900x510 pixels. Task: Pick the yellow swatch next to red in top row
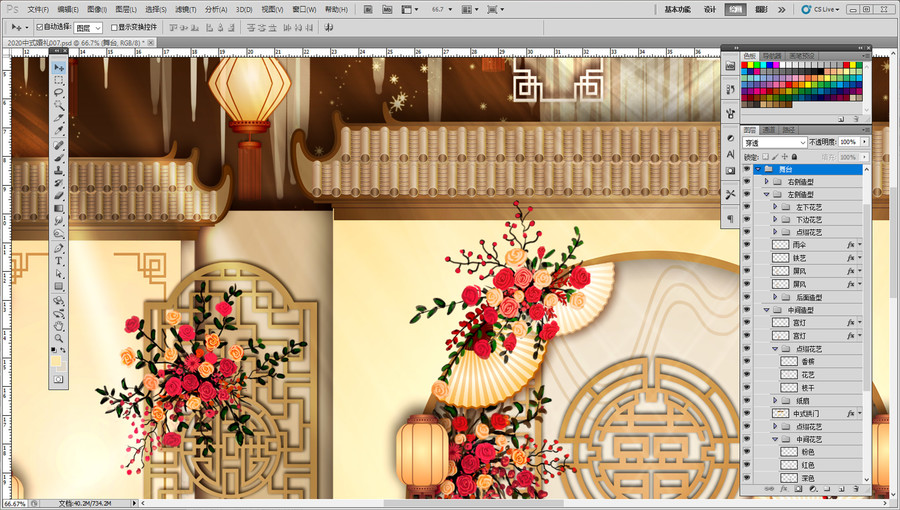pyautogui.click(x=751, y=65)
